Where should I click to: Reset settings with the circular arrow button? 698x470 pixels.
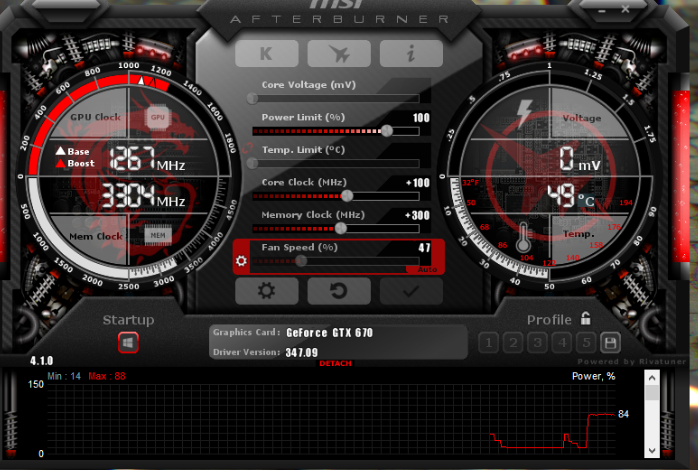pyautogui.click(x=339, y=291)
